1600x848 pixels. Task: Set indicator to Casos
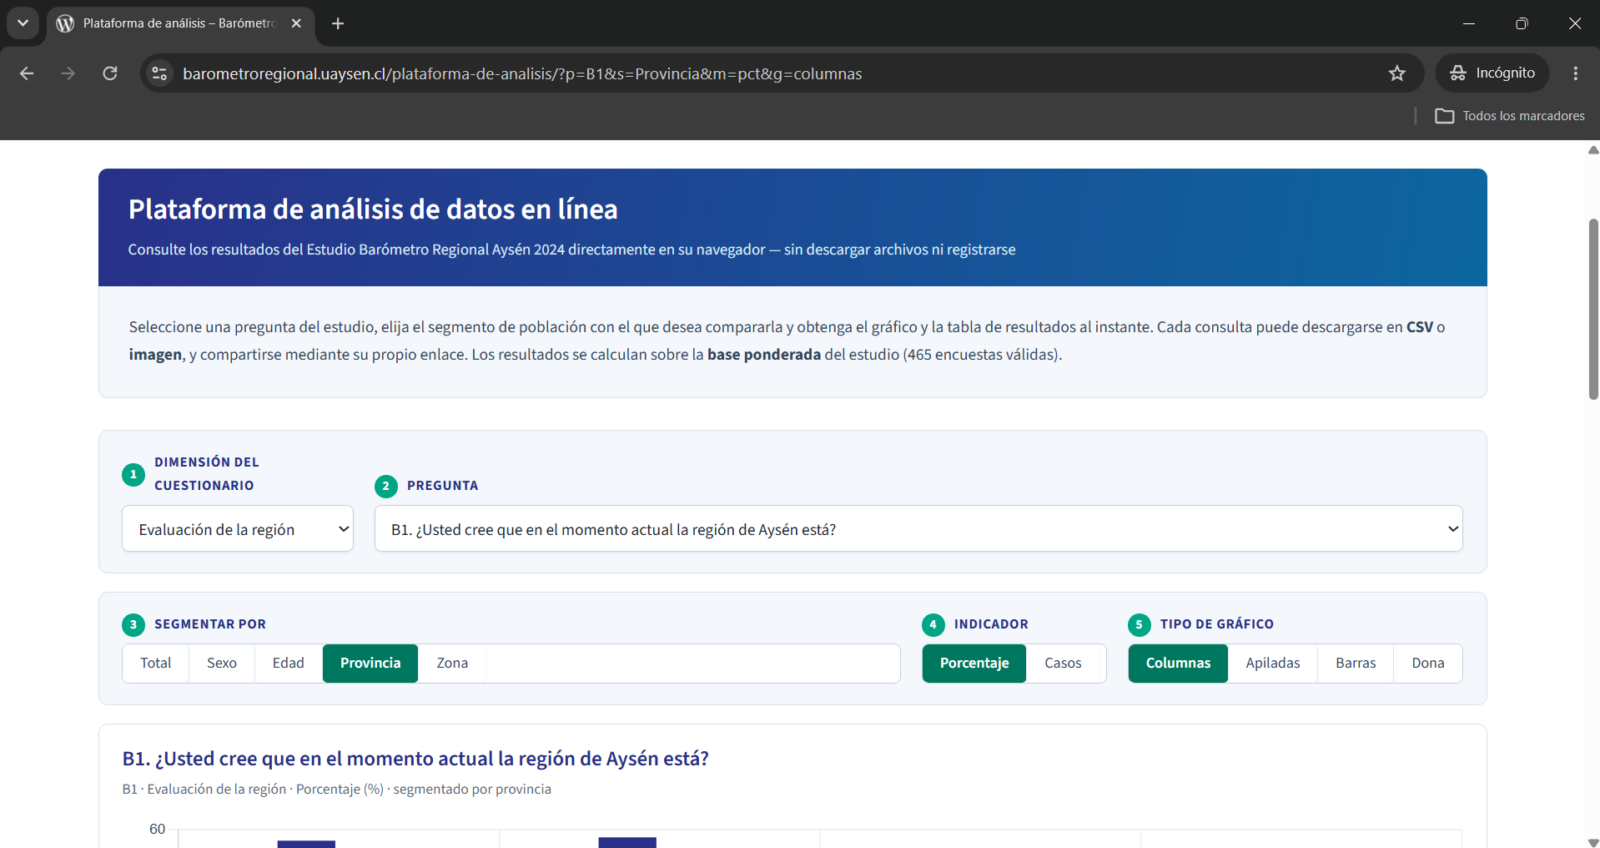1063,663
